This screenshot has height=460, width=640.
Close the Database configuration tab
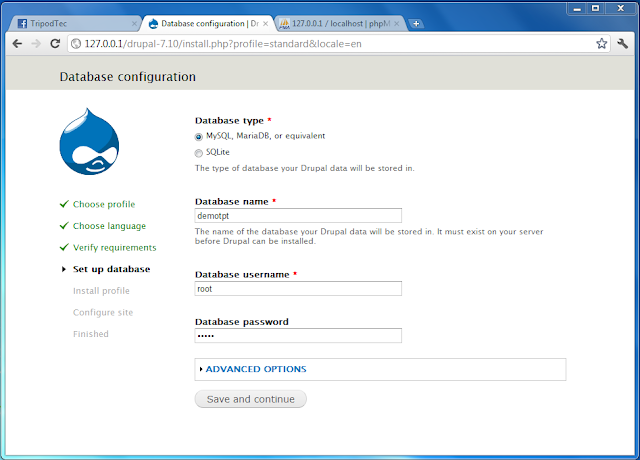[x=266, y=24]
